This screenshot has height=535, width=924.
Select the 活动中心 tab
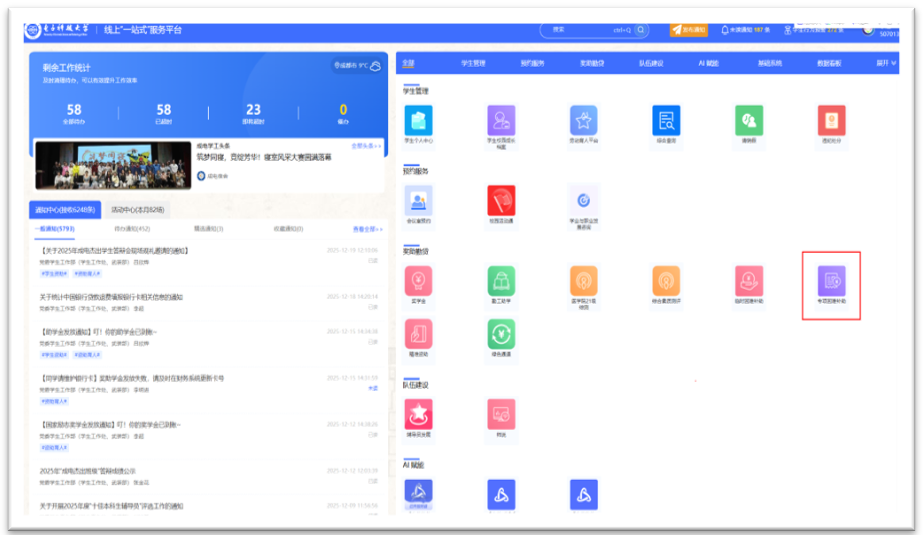pos(137,210)
